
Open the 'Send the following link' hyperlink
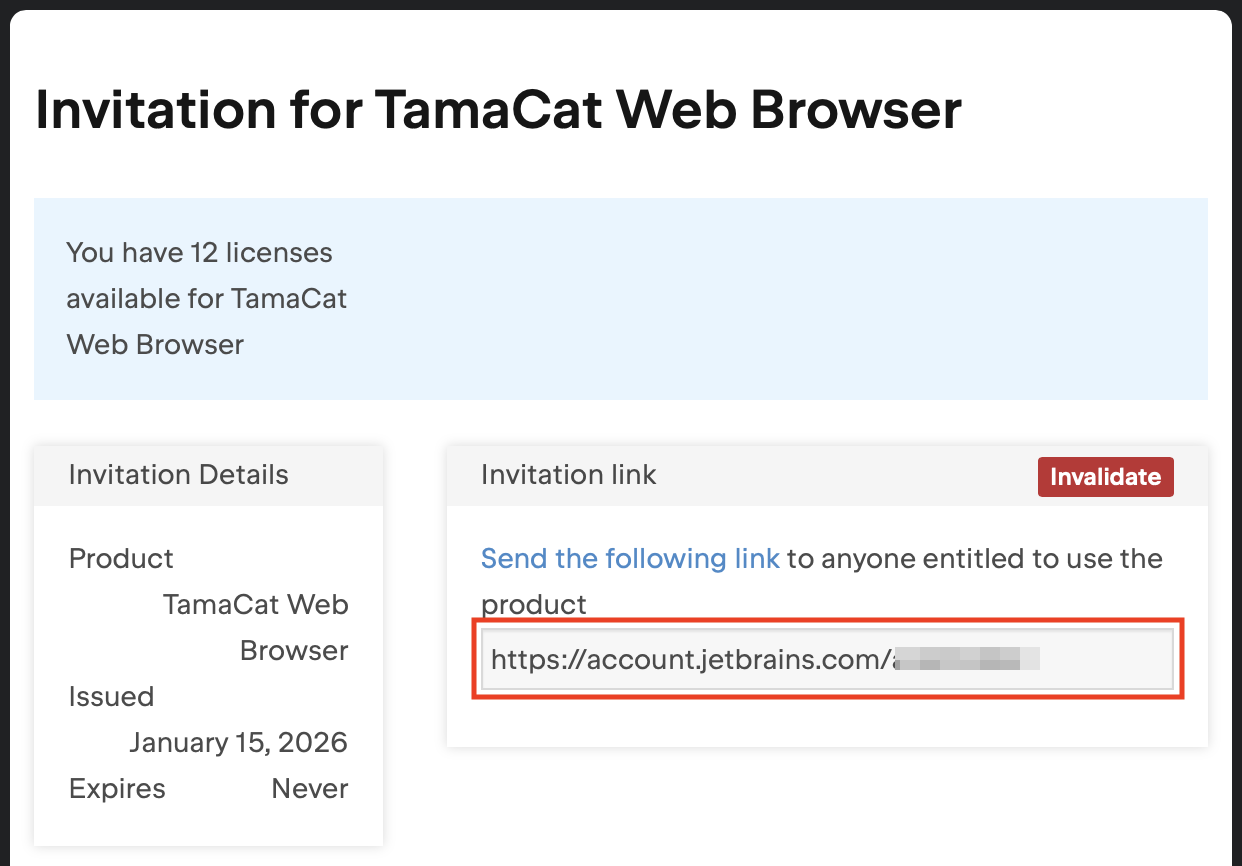tap(630, 558)
